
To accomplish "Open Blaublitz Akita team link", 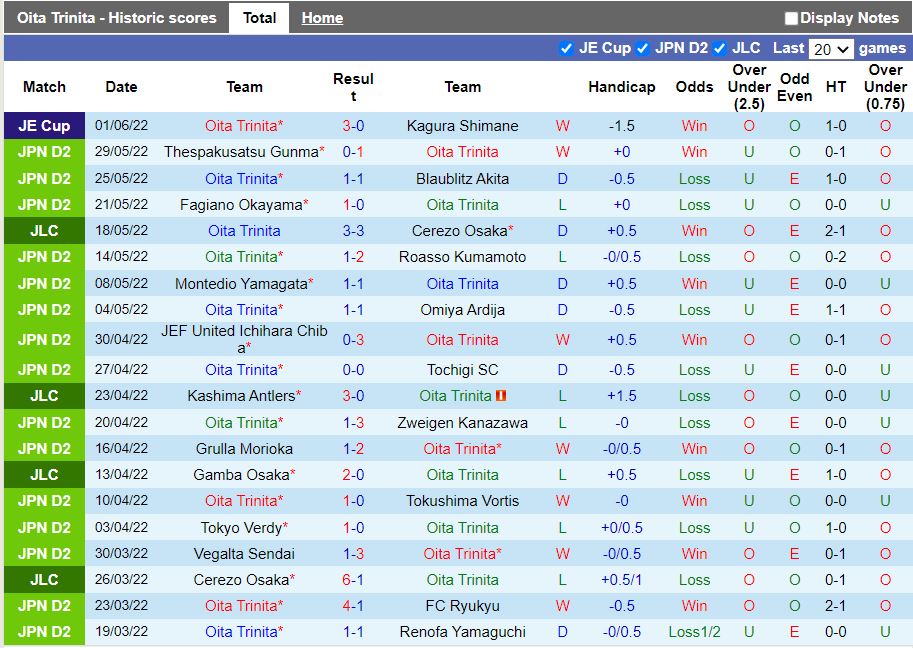I will 462,179.
